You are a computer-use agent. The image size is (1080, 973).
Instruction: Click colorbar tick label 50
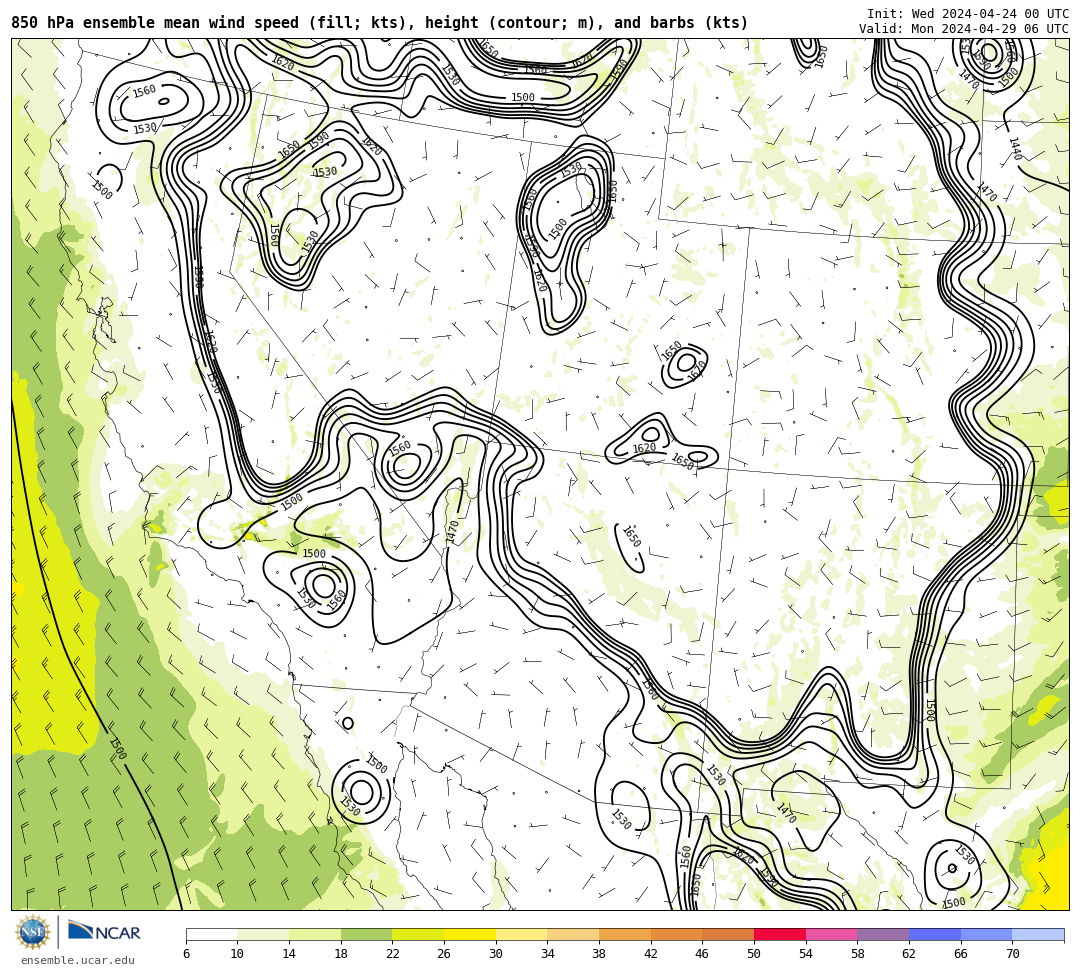[754, 954]
